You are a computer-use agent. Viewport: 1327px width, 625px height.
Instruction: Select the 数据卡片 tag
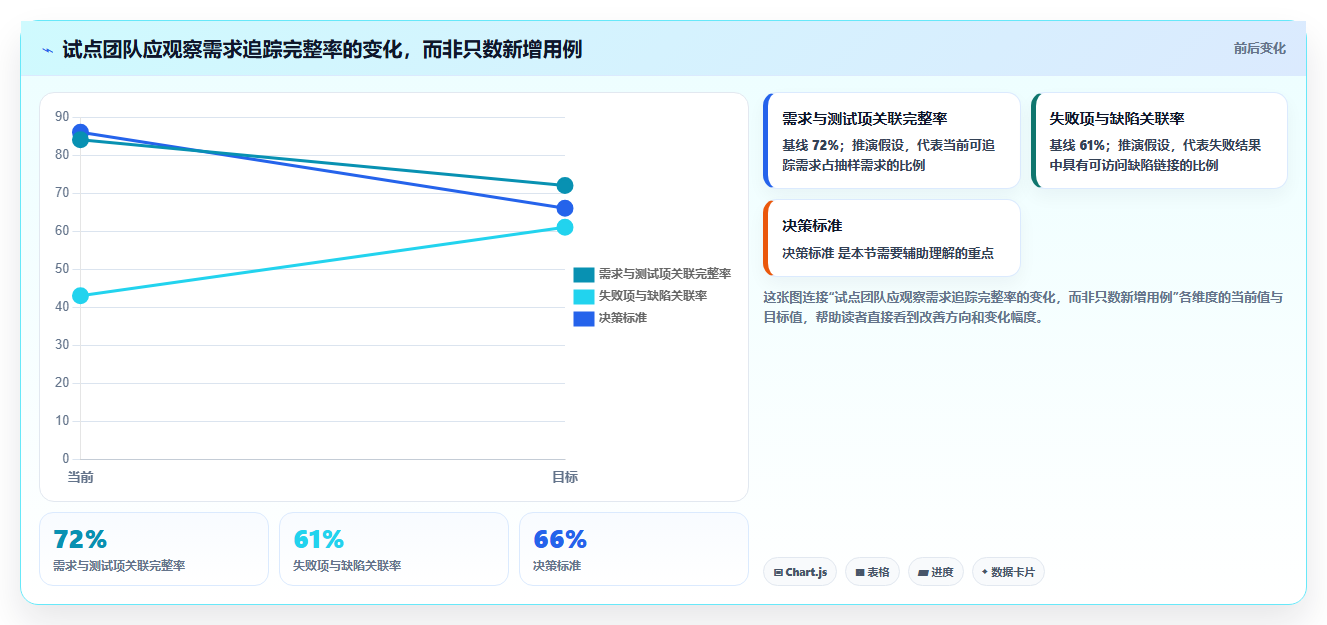click(1008, 572)
